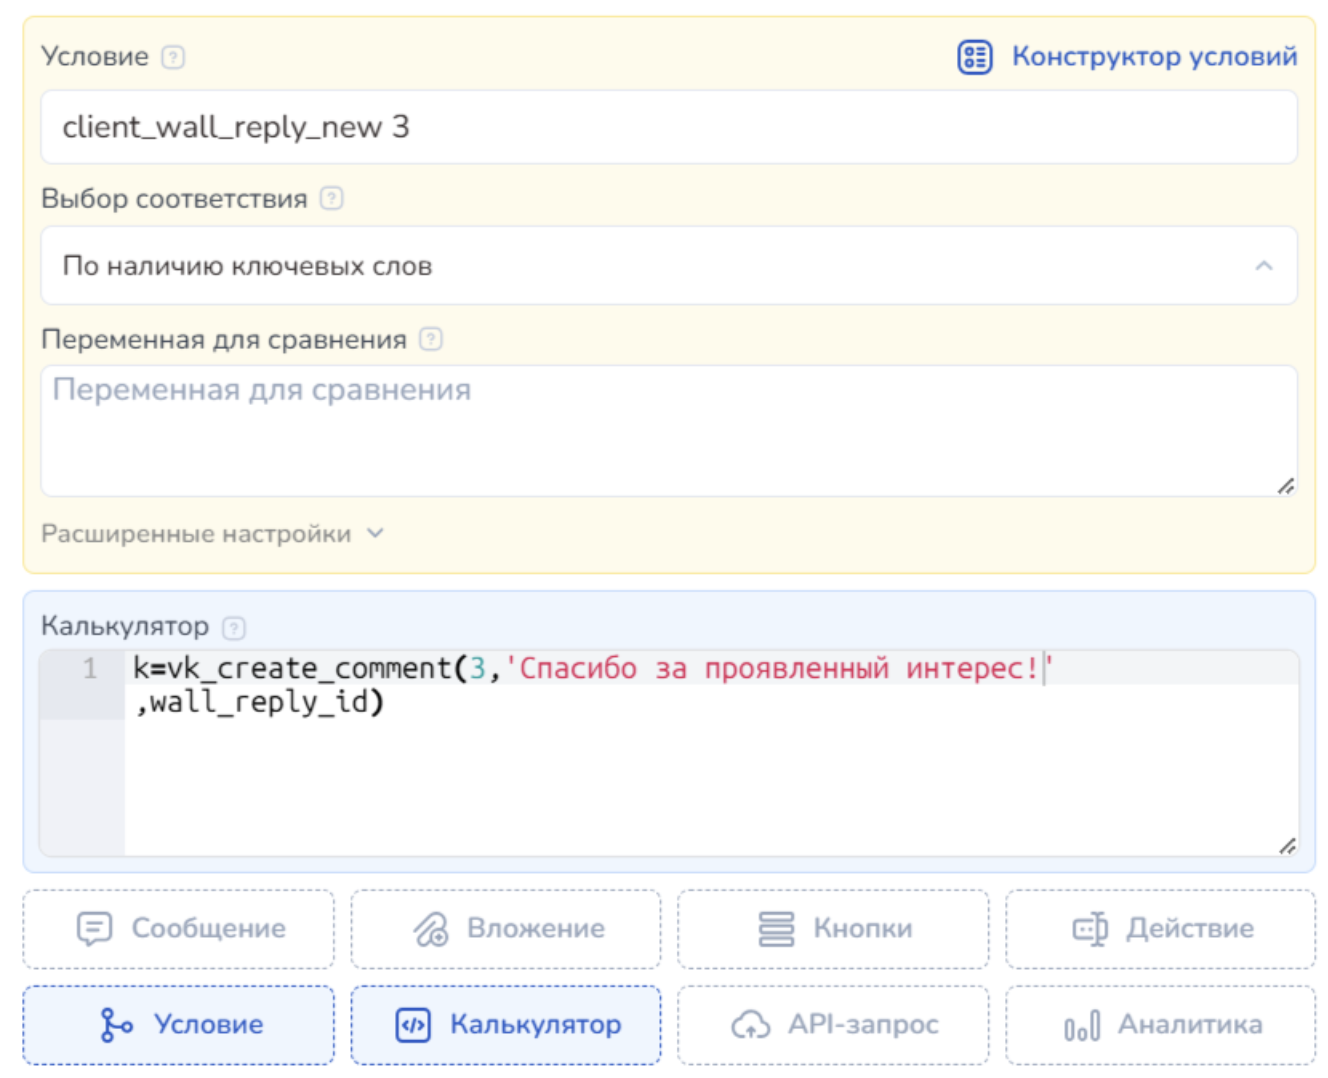The width and height of the screenshot is (1328, 1078).
Task: Click the API-запрос cloud icon
Action: pos(750,1025)
